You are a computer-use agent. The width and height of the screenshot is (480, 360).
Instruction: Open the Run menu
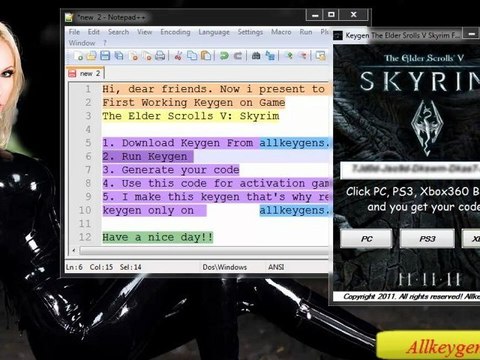click(x=306, y=32)
